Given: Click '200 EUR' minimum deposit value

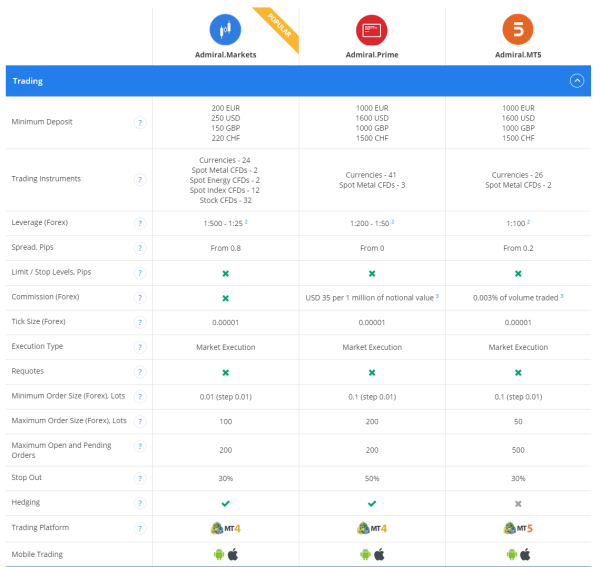Looking at the screenshot, I should tap(225, 108).
